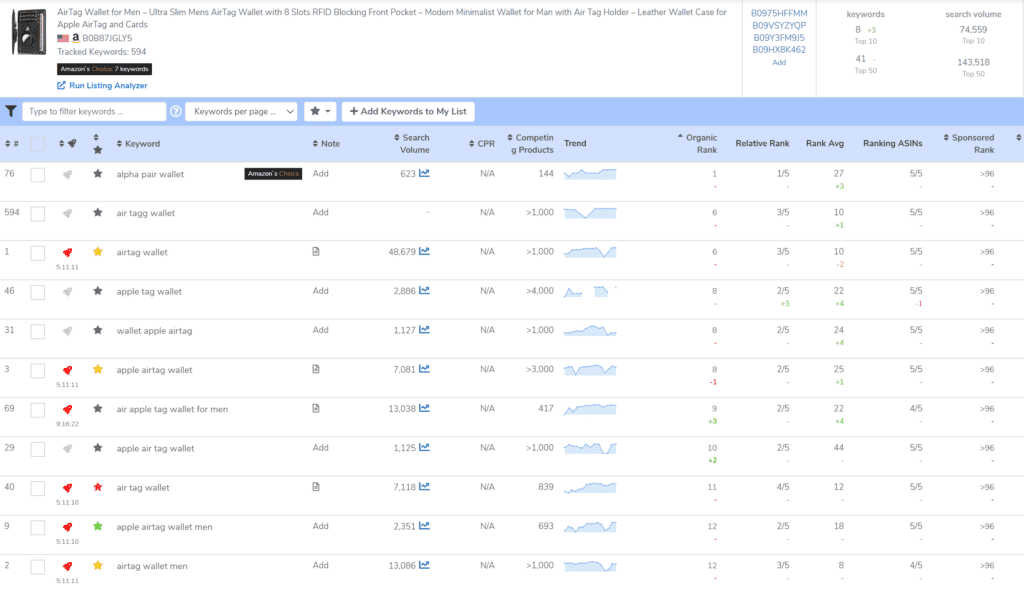The width and height of the screenshot is (1024, 592).
Task: Open competitor ASIN B0975HFFMM
Action: click(x=779, y=13)
